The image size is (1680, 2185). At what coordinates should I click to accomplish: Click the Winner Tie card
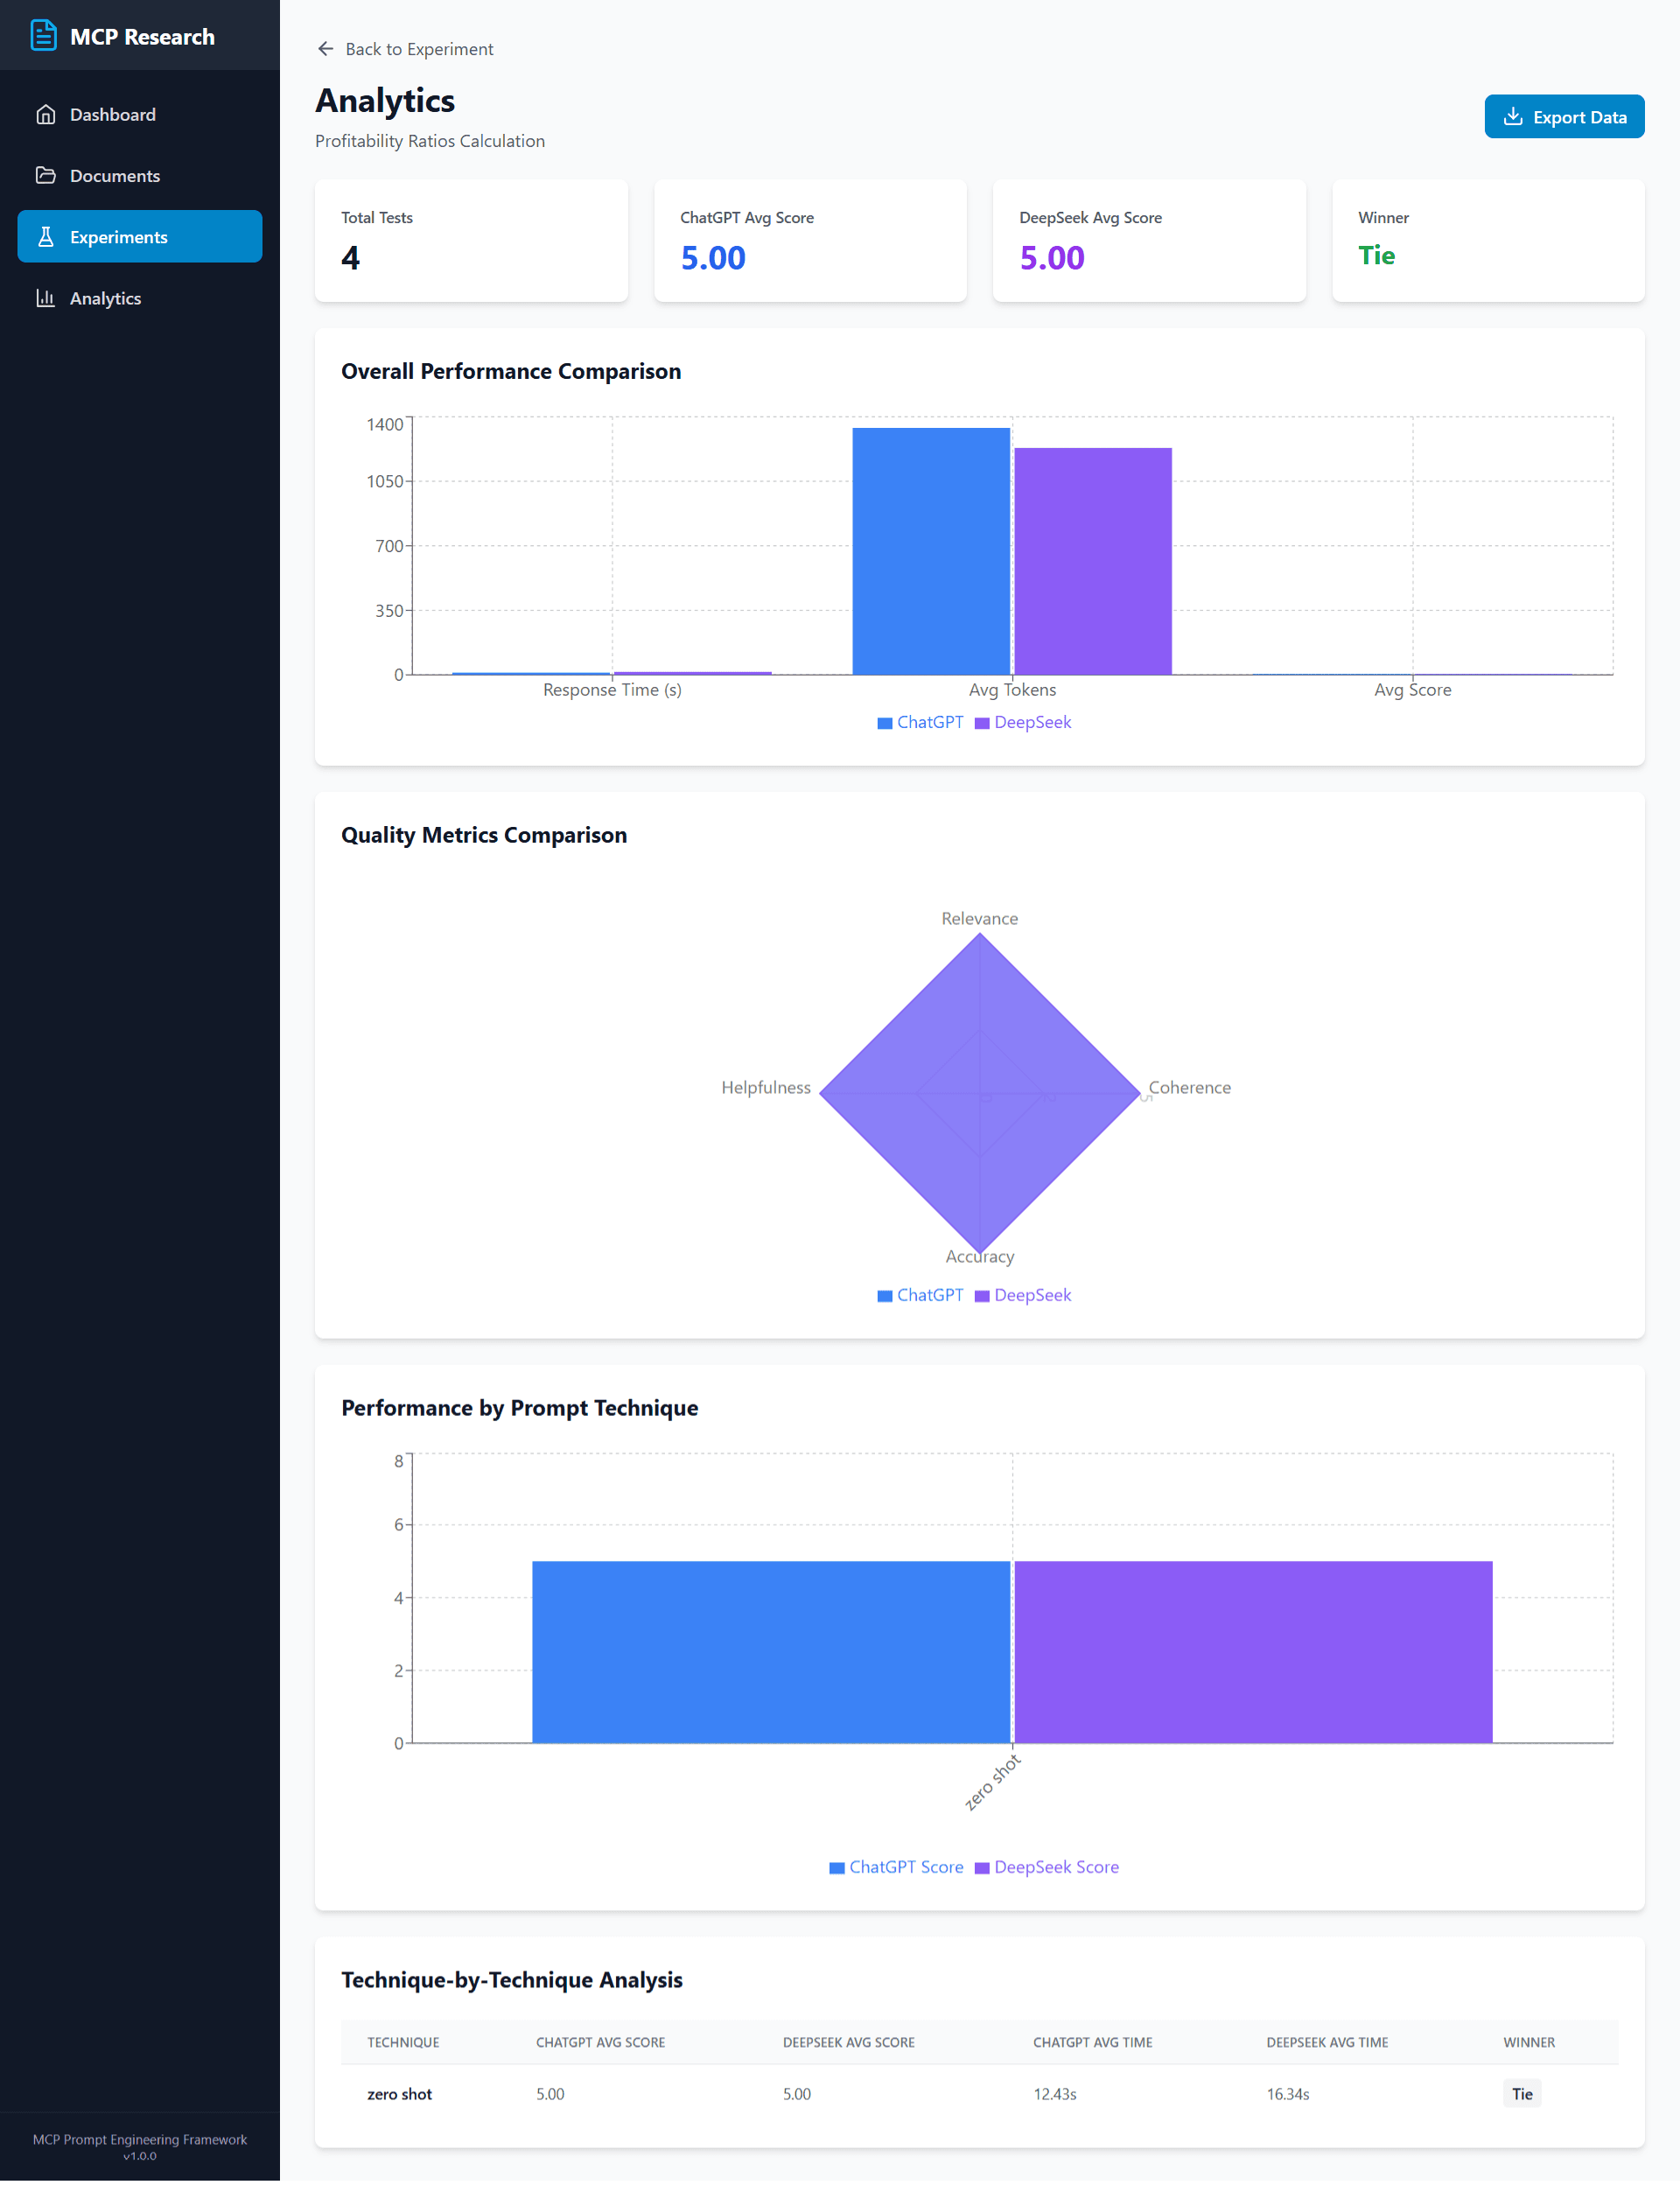(x=1487, y=240)
